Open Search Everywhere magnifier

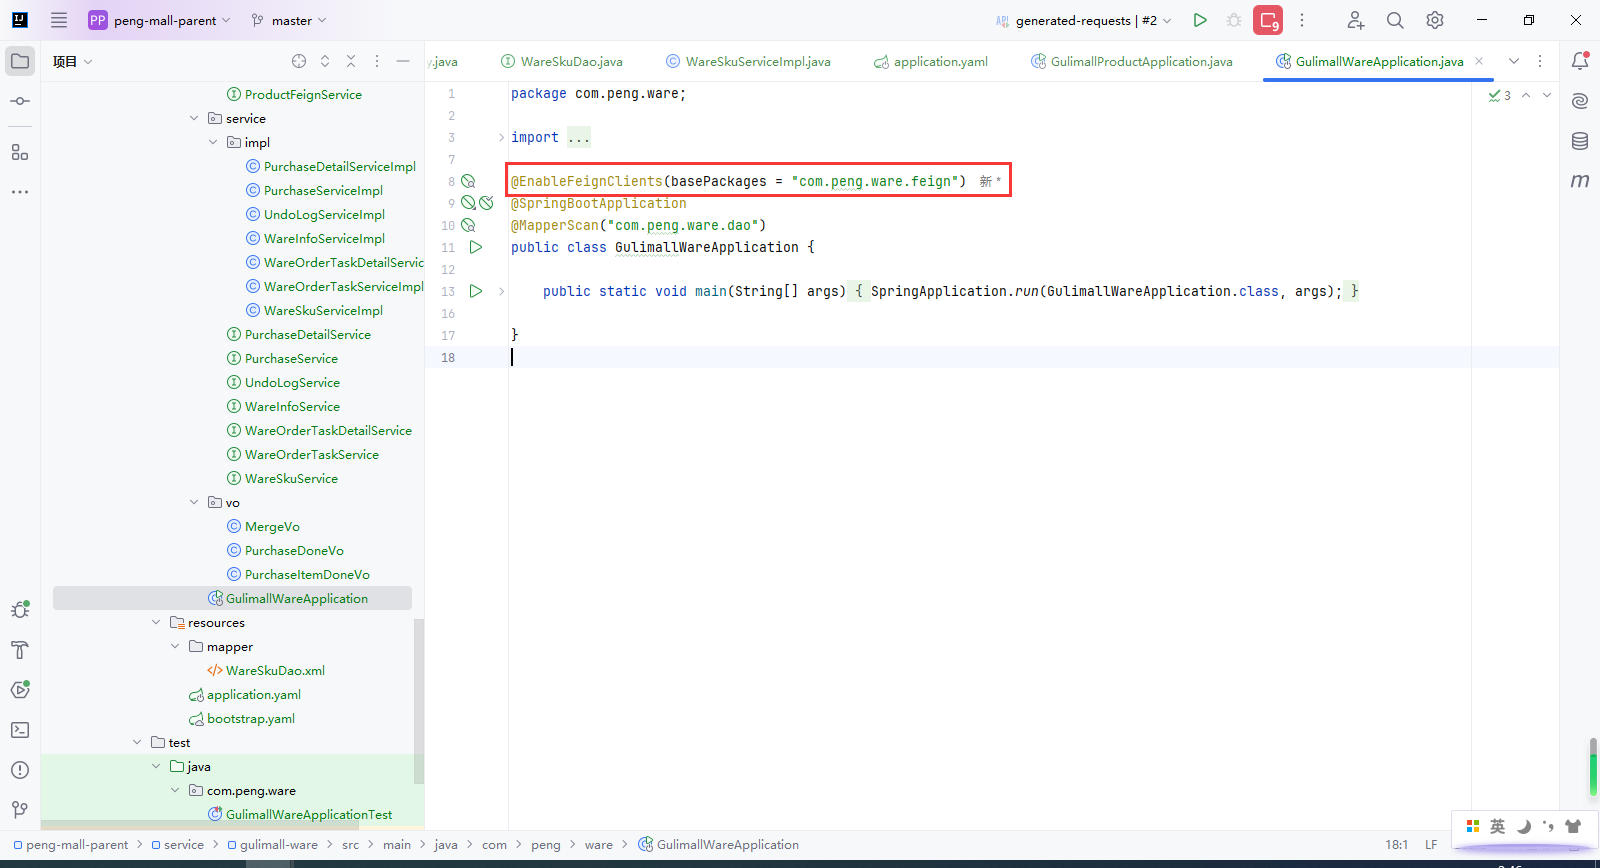(1395, 20)
